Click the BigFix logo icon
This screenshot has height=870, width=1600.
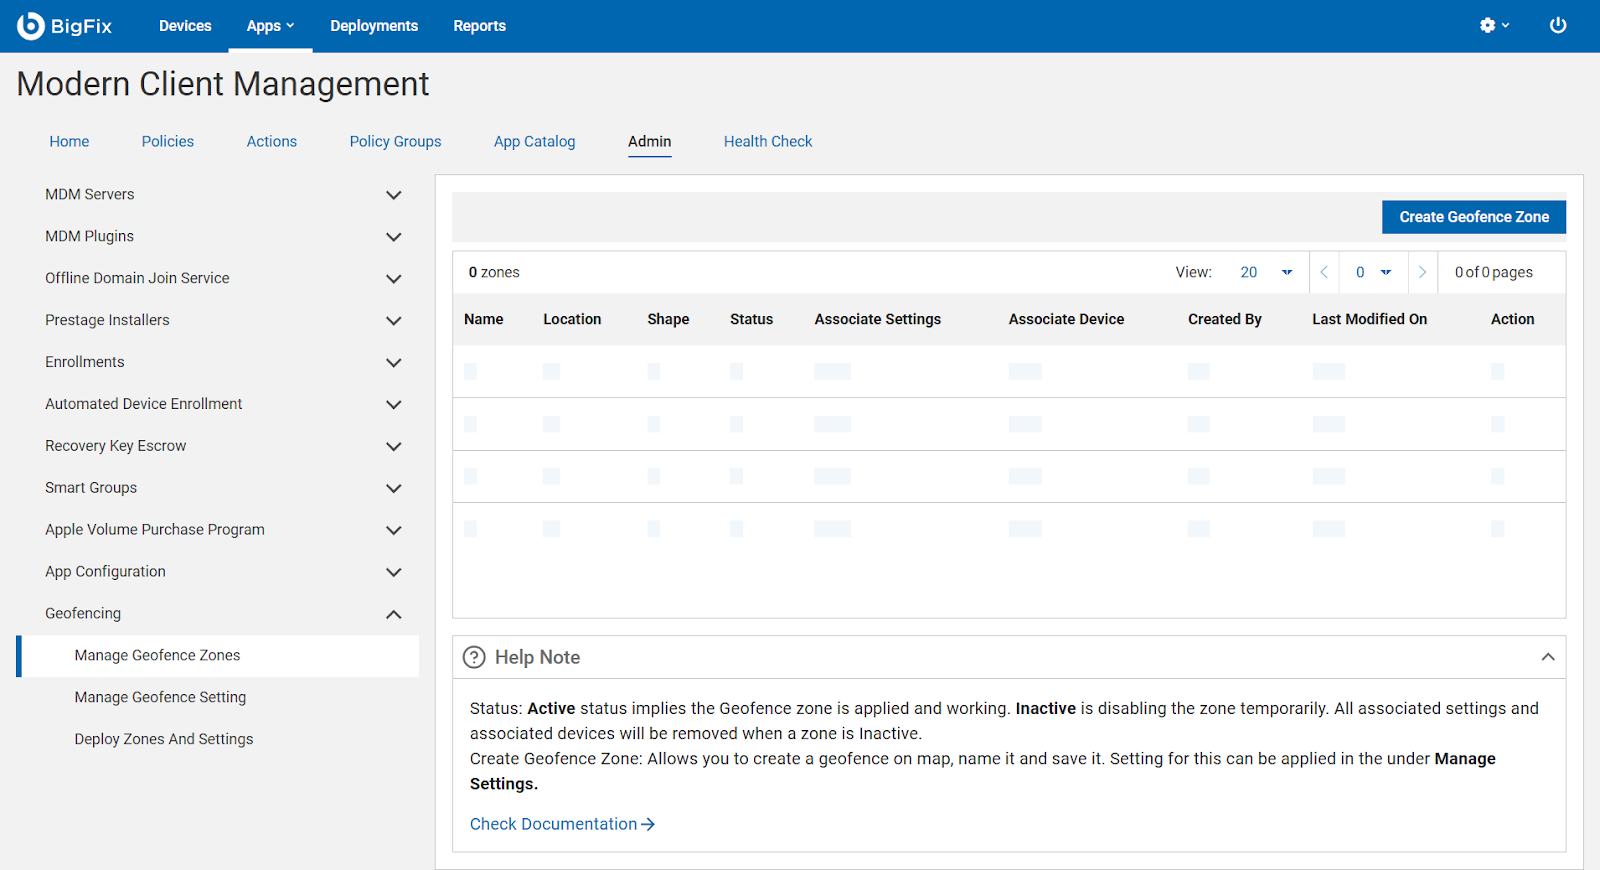point(31,26)
